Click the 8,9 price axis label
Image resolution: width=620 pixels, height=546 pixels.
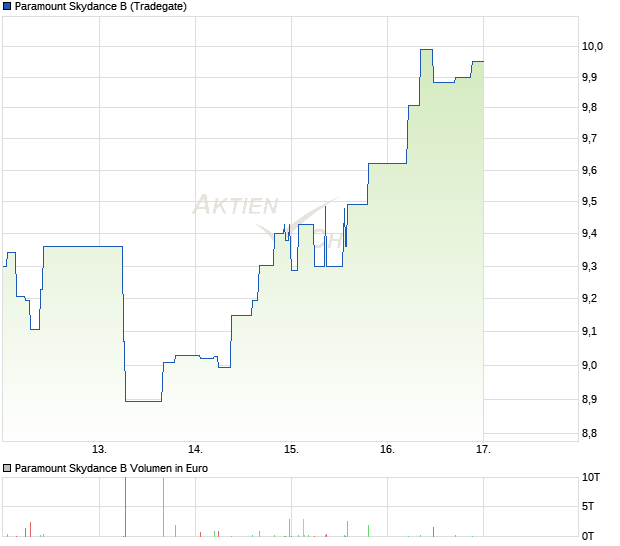point(590,399)
